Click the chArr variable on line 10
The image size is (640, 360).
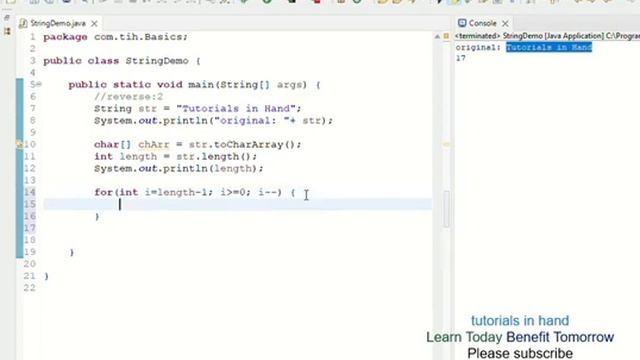153,144
